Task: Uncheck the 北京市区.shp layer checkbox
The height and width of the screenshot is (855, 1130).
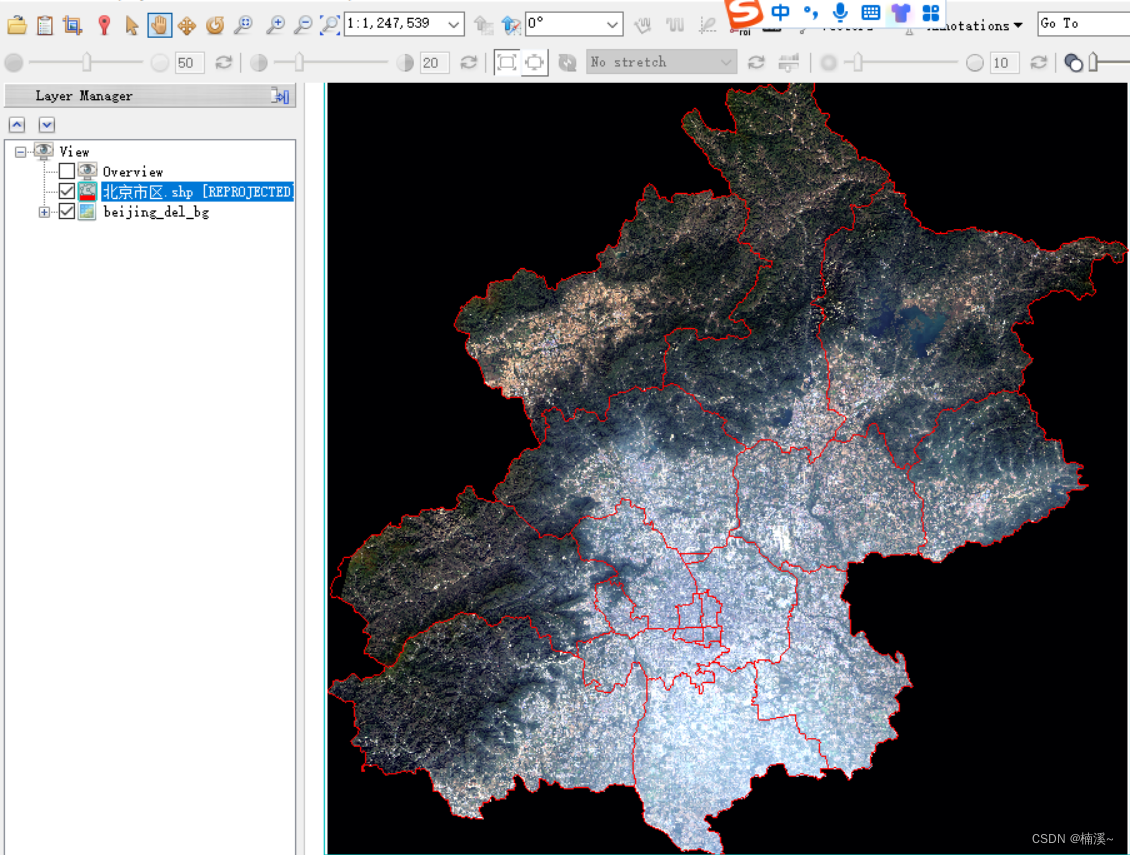Action: [66, 191]
